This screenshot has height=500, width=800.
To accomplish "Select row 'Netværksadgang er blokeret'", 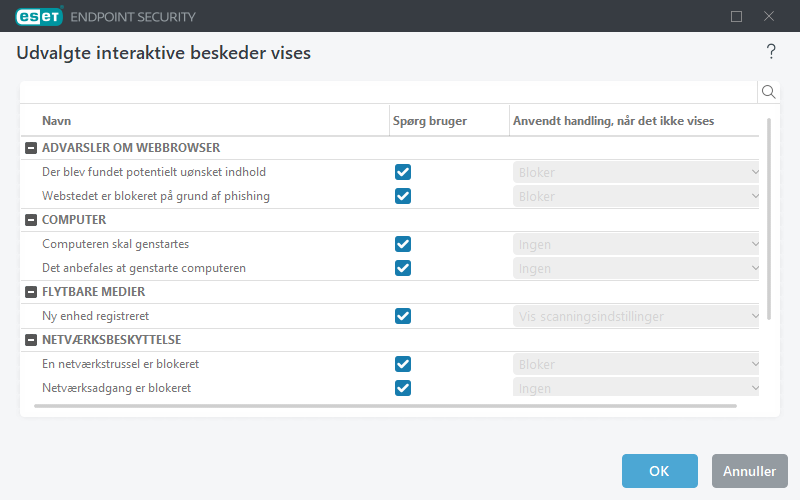I will click(x=390, y=388).
